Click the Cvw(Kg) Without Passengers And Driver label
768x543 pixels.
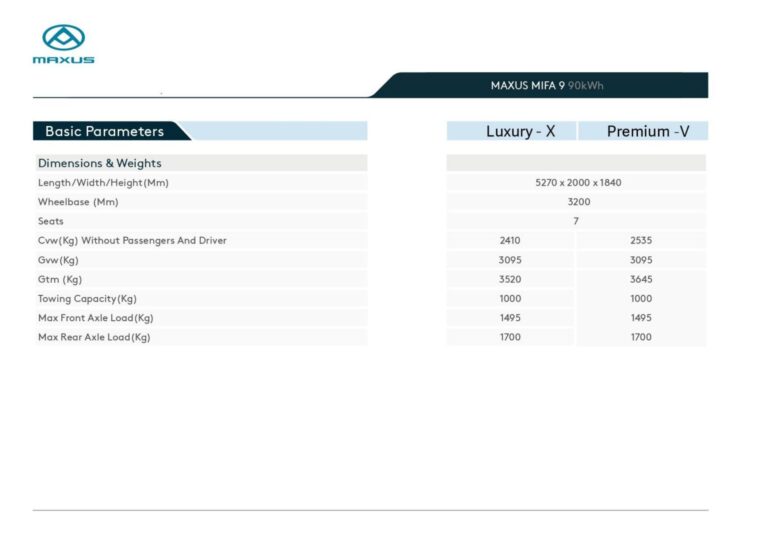coord(132,240)
